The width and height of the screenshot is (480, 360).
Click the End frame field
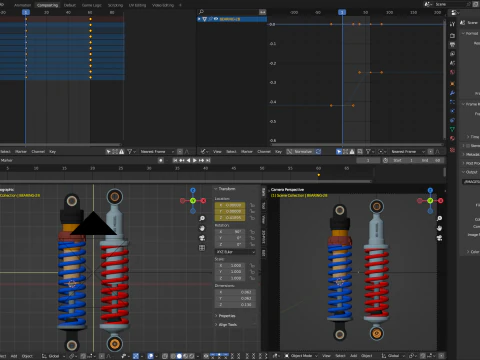(x=432, y=160)
